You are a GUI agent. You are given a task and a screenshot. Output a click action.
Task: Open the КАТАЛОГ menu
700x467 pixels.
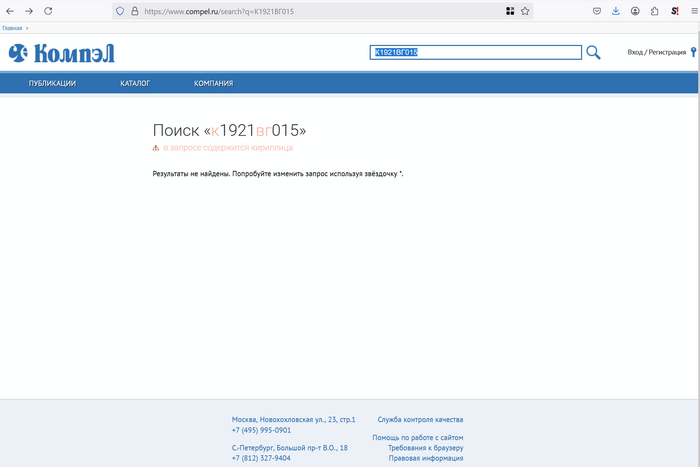(x=135, y=83)
